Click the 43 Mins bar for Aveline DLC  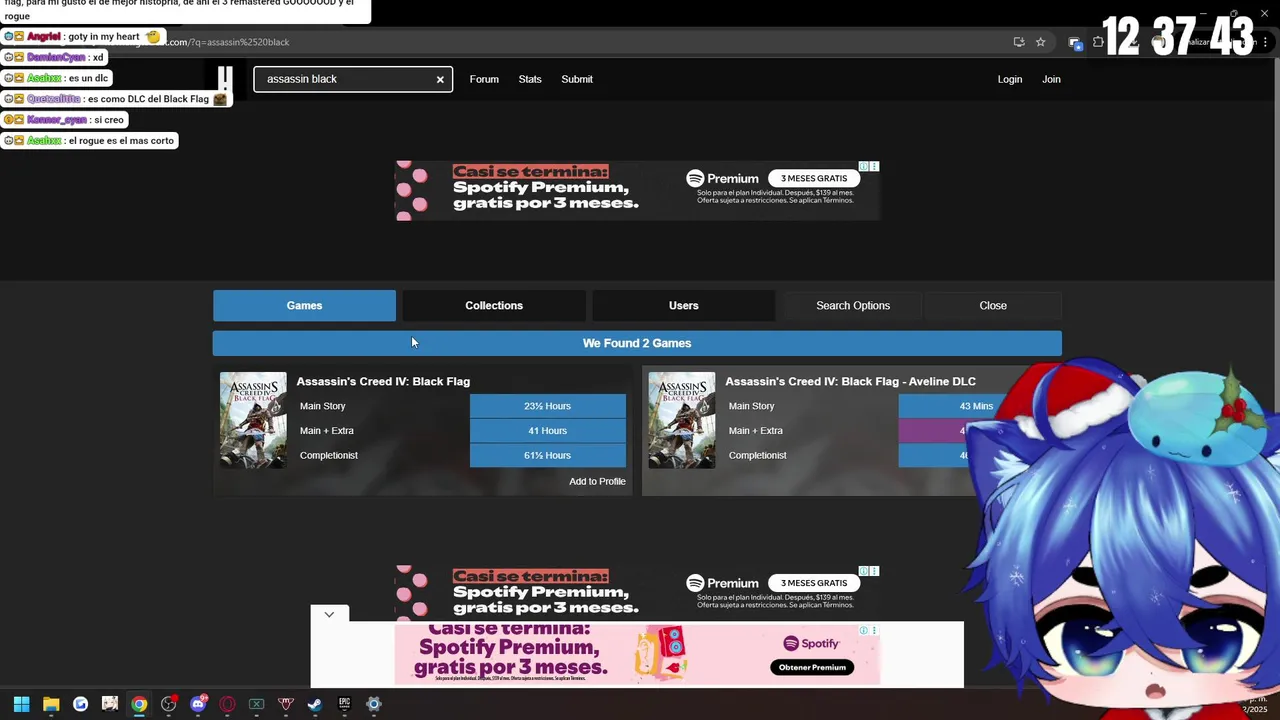pos(976,406)
